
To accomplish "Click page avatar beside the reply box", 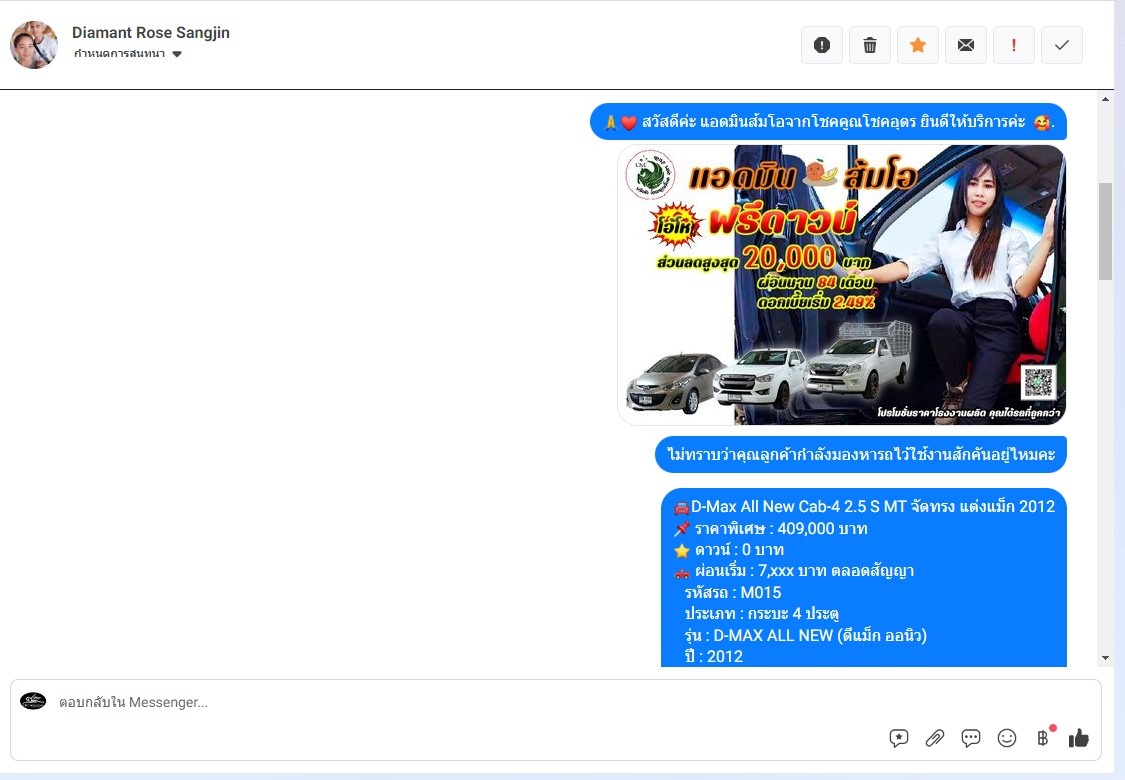I will 32,701.
